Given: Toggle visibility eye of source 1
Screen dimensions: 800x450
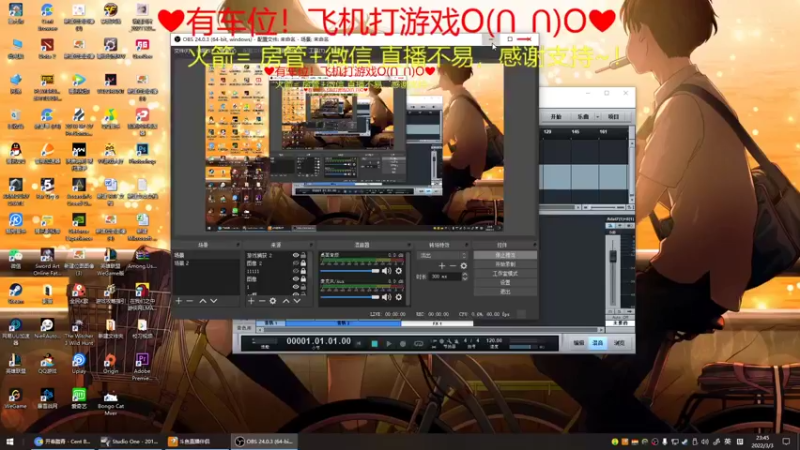Looking at the screenshot, I should click(295, 287).
